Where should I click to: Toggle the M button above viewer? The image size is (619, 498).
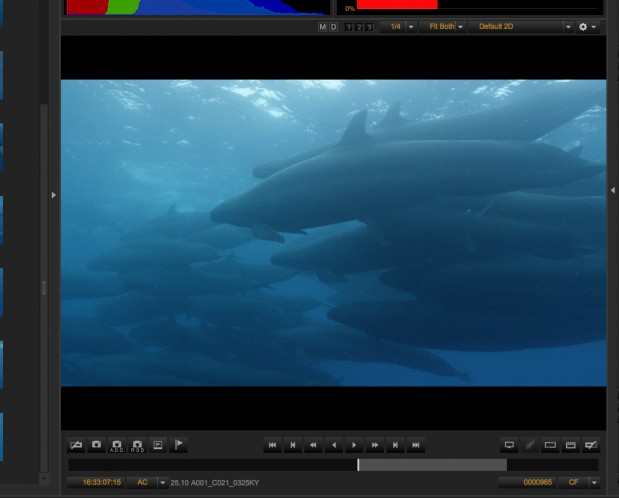pyautogui.click(x=322, y=27)
